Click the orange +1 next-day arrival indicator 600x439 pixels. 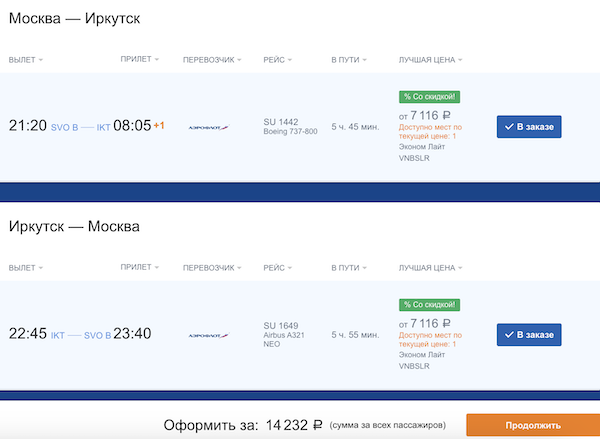[159, 126]
